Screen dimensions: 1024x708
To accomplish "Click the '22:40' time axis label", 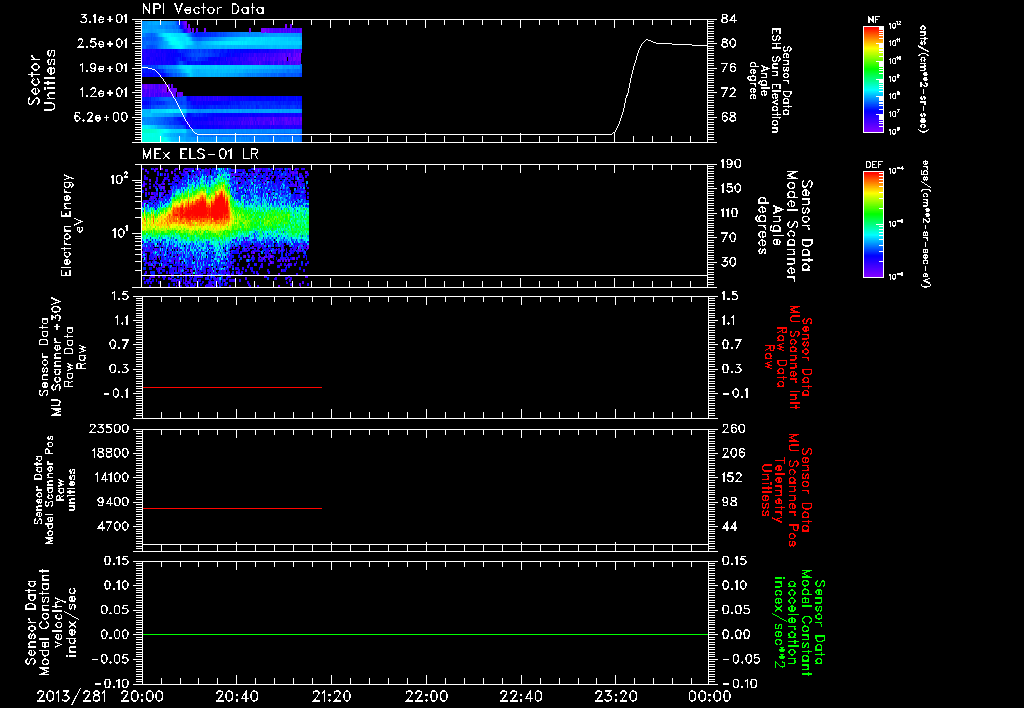I will pyautogui.click(x=520, y=696).
